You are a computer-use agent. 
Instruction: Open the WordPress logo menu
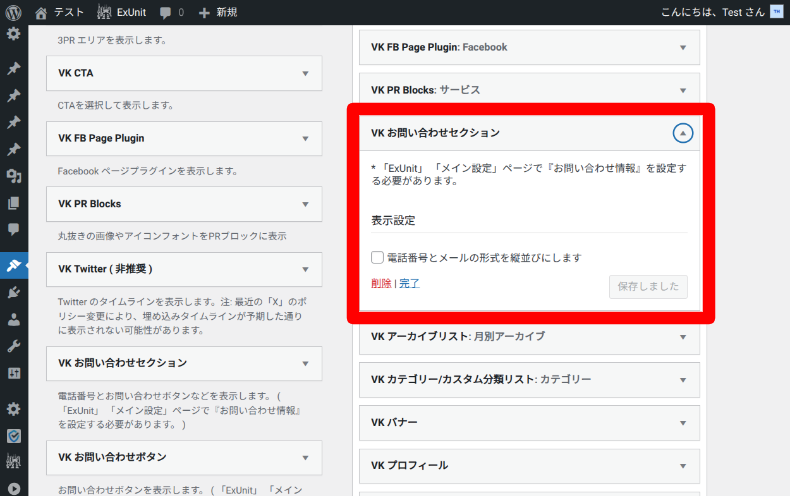(14, 12)
